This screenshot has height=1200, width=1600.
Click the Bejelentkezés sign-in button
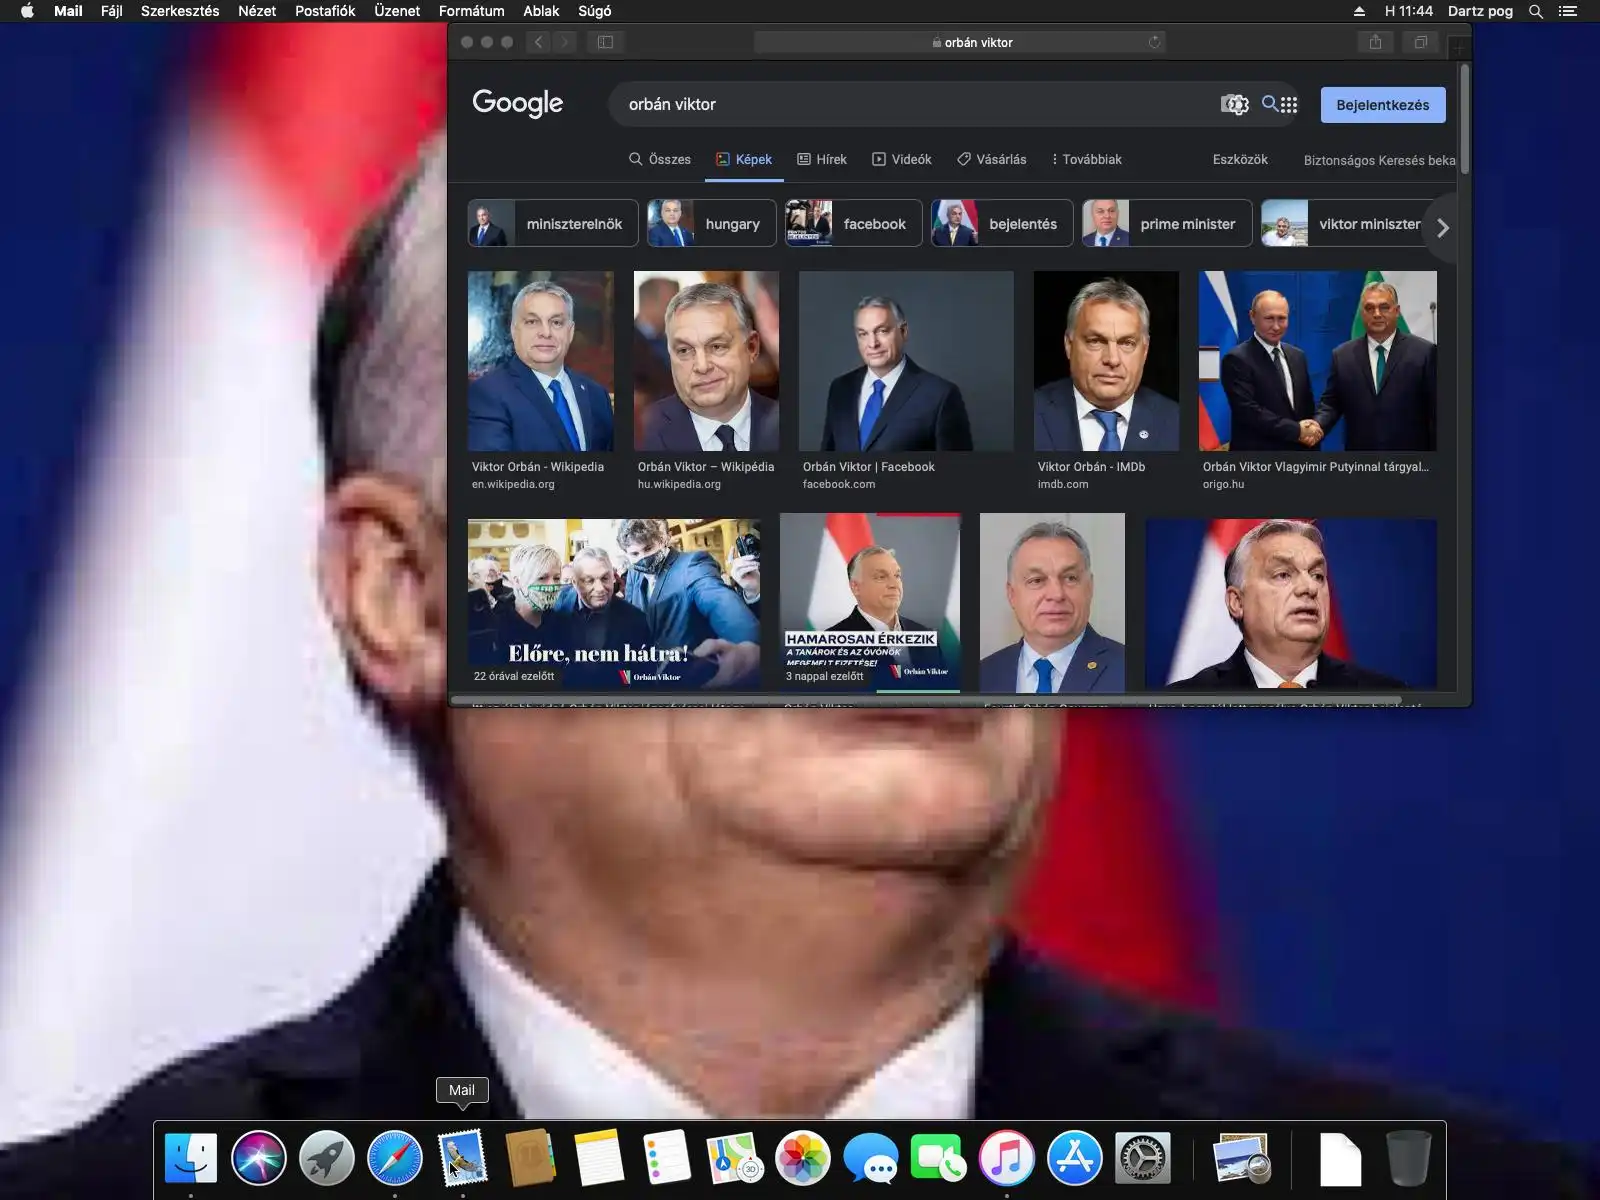(1383, 105)
